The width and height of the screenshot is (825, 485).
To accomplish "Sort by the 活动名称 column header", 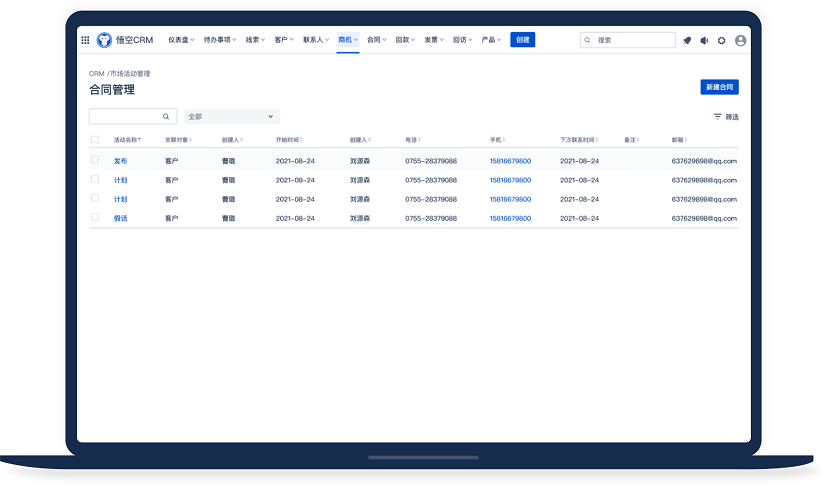I will coord(127,140).
